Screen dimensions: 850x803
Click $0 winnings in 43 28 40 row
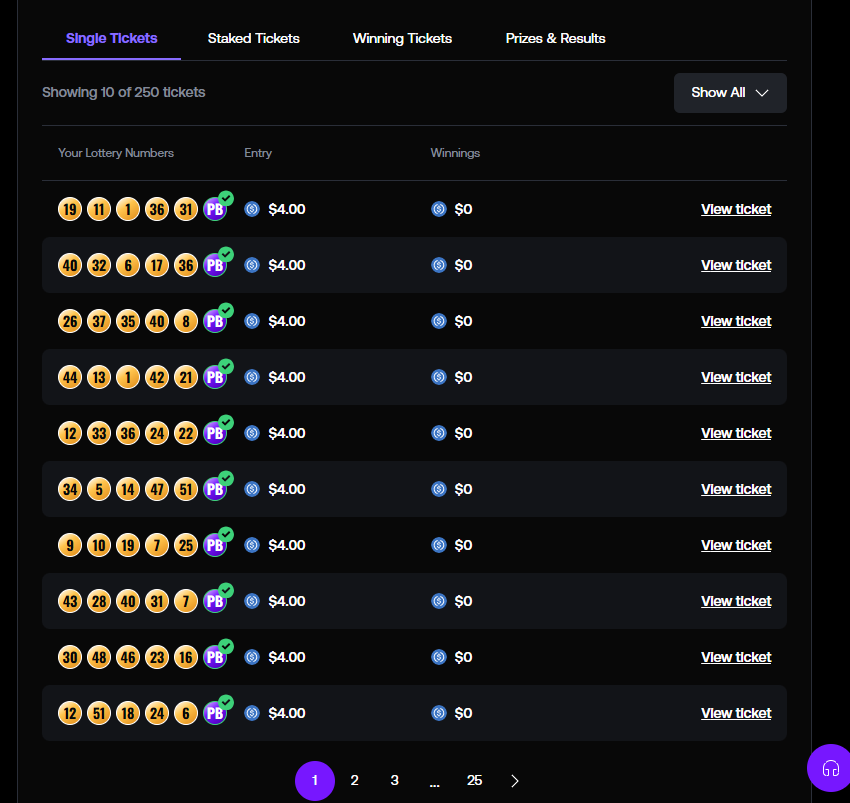point(463,601)
